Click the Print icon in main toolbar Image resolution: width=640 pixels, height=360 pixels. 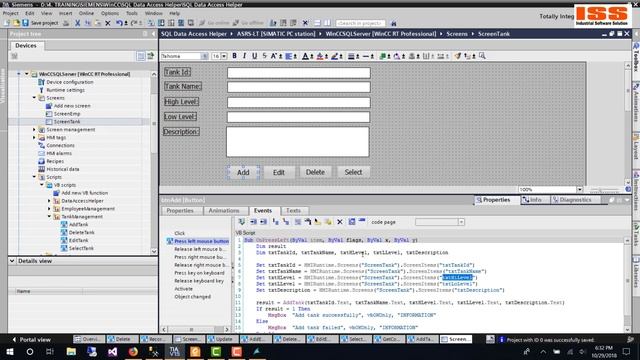click(x=66, y=23)
